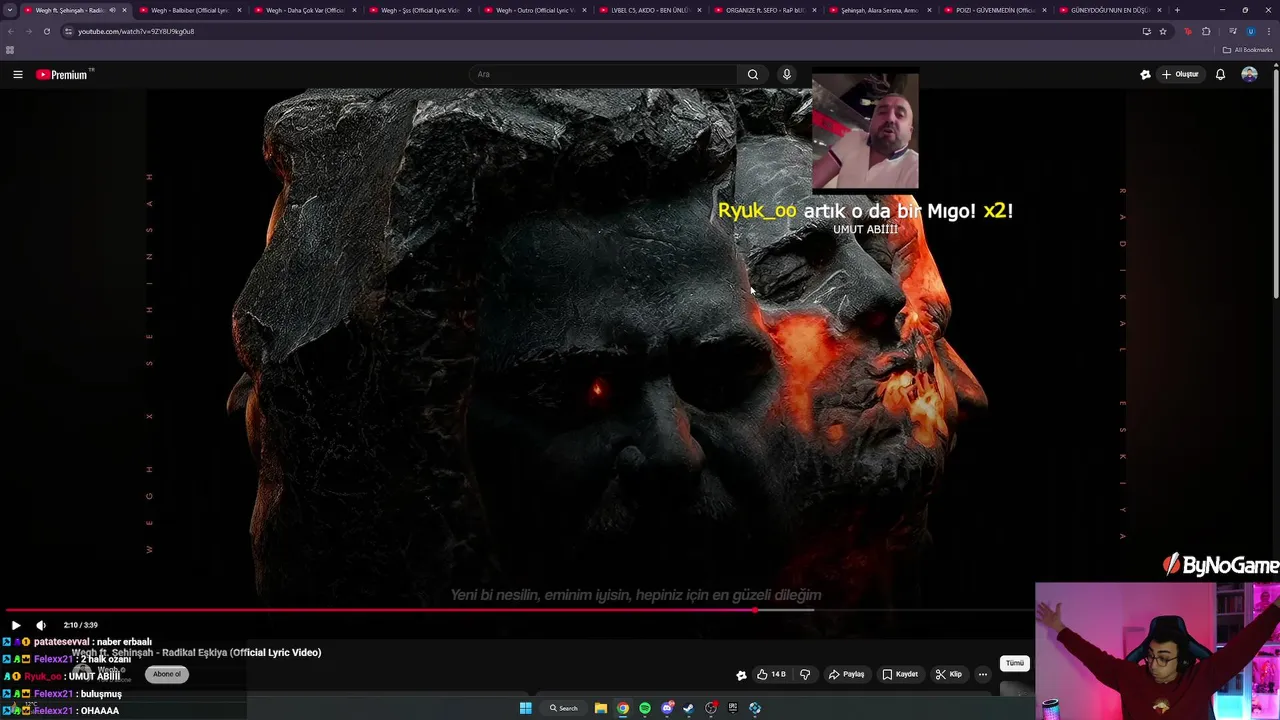Open Spotify from the taskbar
Viewport: 1280px width, 720px height.
(645, 708)
